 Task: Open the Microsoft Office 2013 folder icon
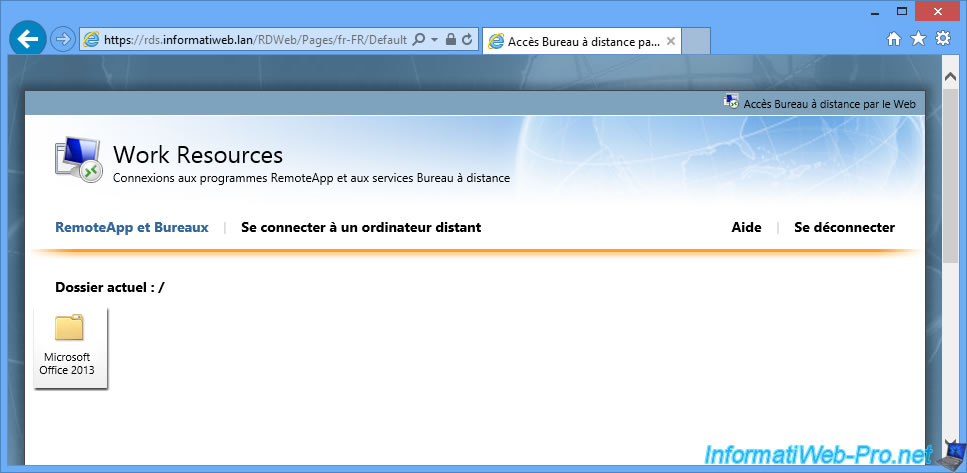[69, 327]
